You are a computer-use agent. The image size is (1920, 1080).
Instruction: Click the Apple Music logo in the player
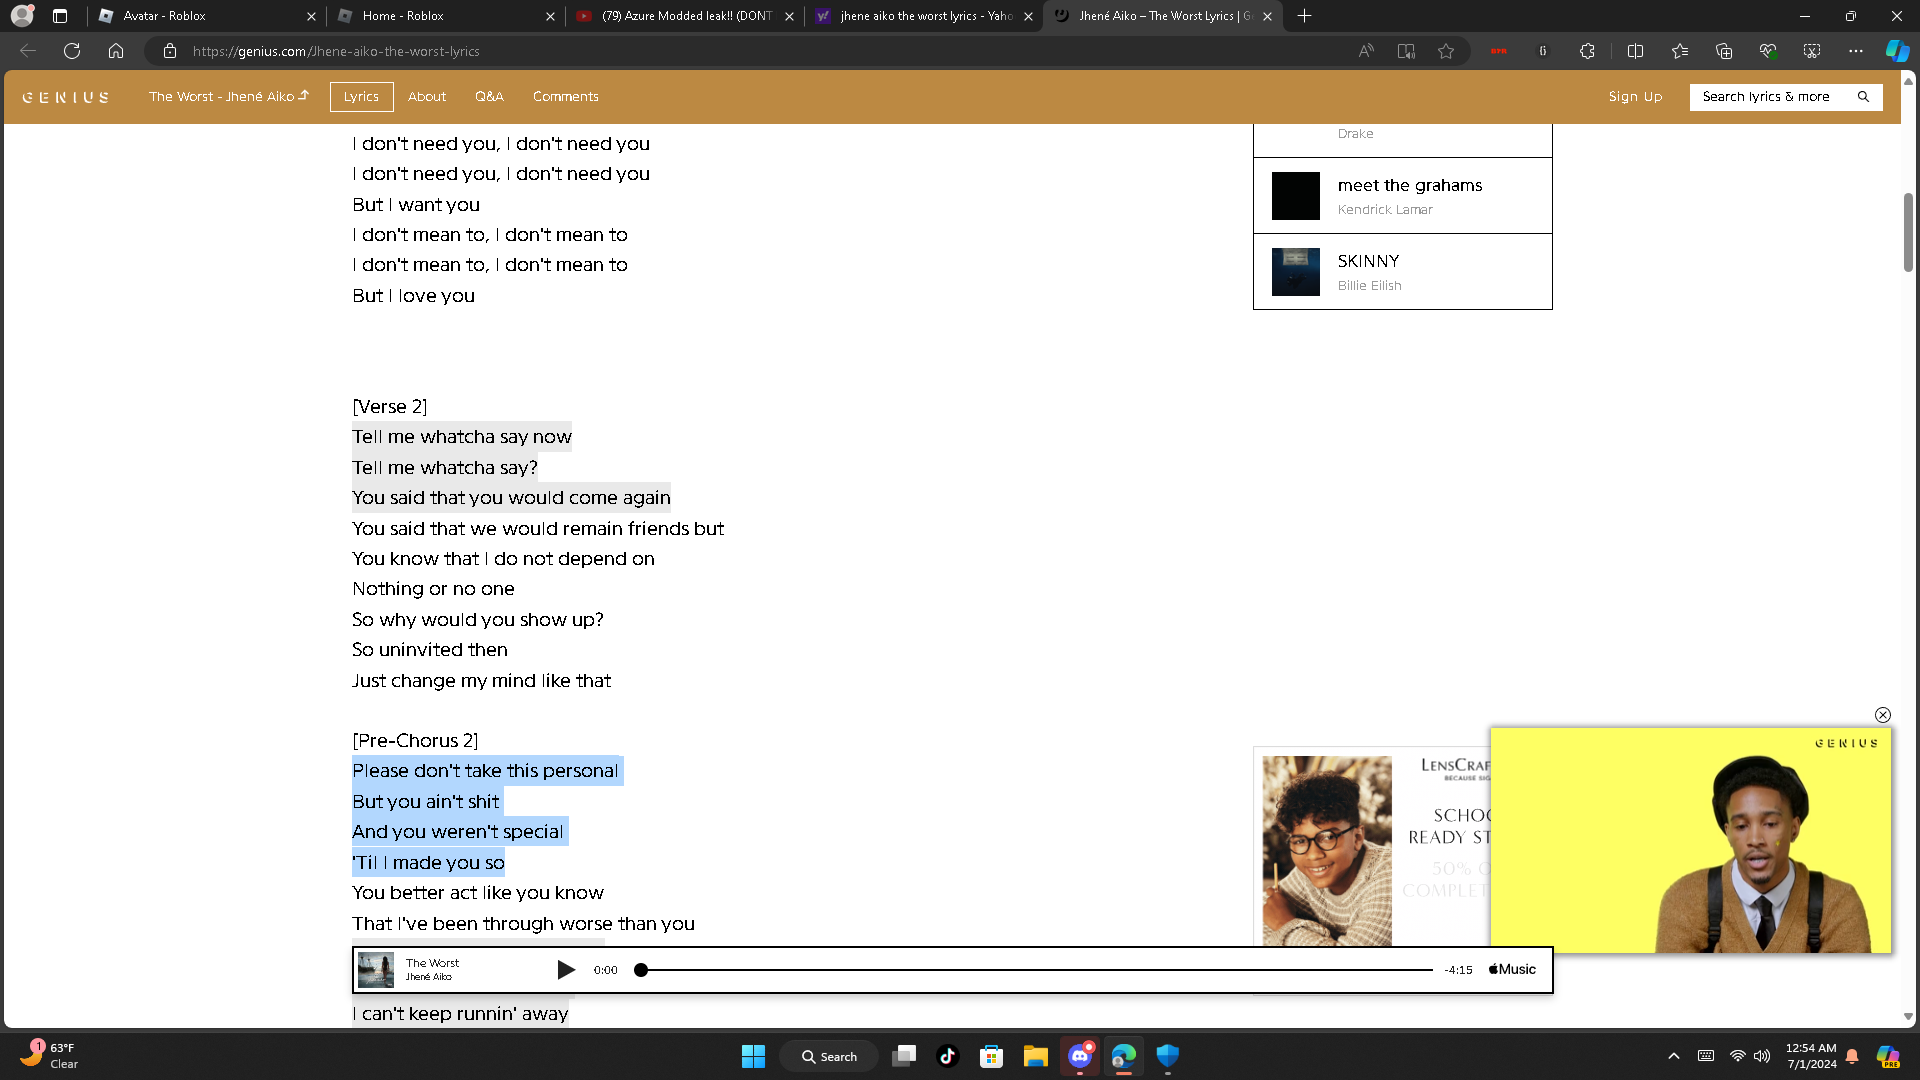(1513, 970)
